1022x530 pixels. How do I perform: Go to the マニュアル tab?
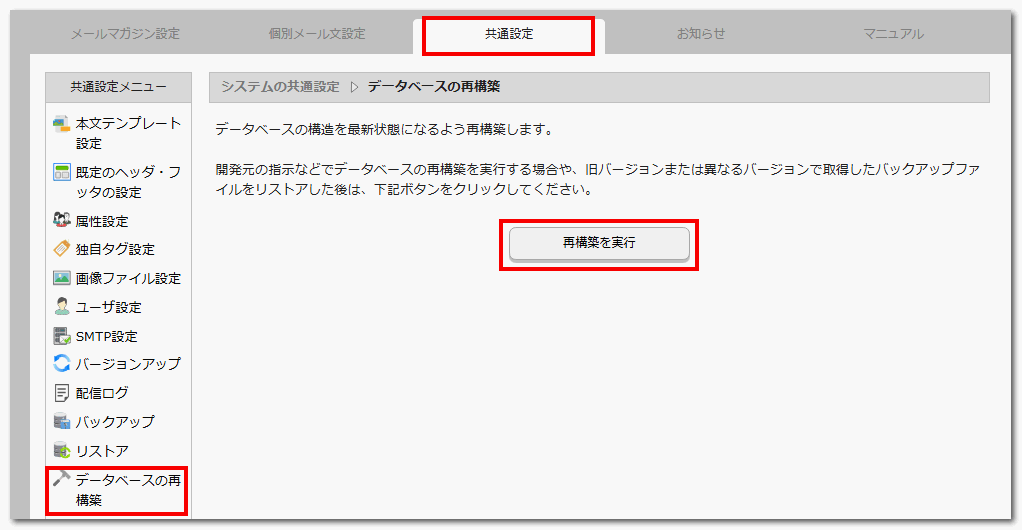coord(894,34)
